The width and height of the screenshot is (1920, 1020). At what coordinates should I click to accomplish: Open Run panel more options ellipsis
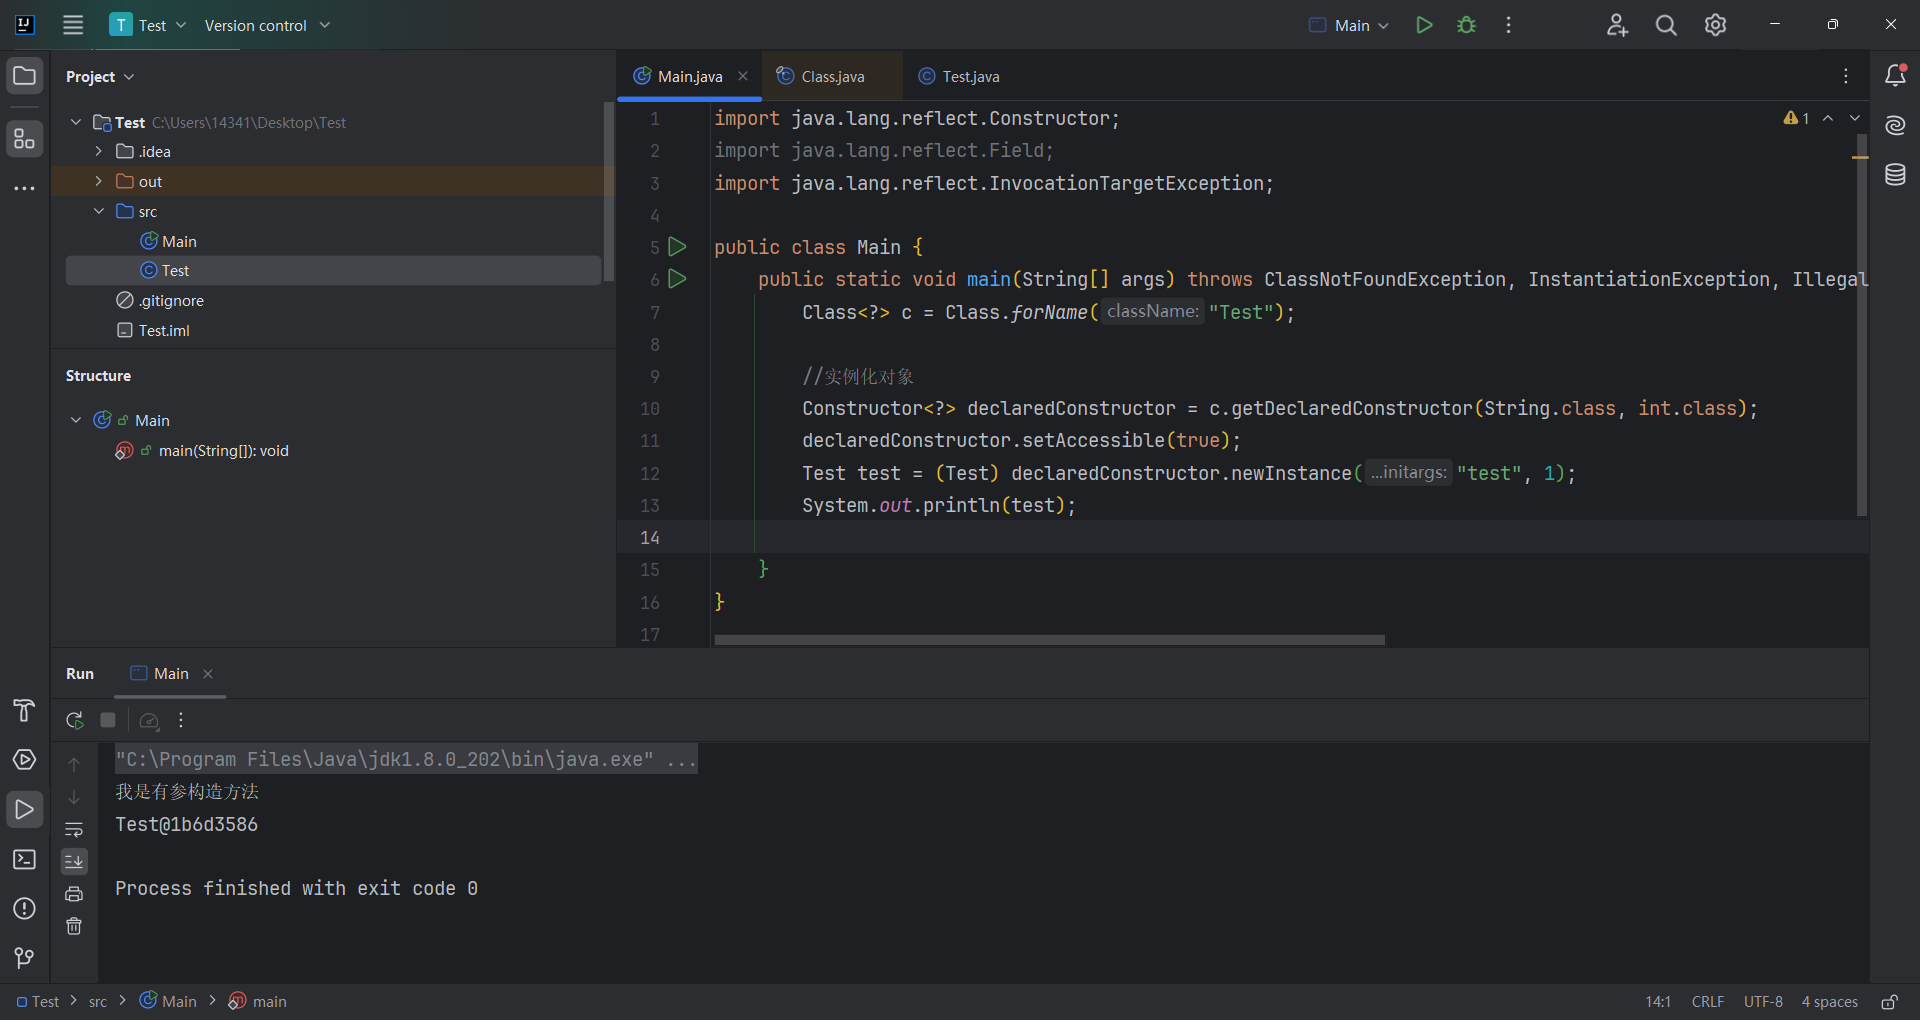pos(181,720)
